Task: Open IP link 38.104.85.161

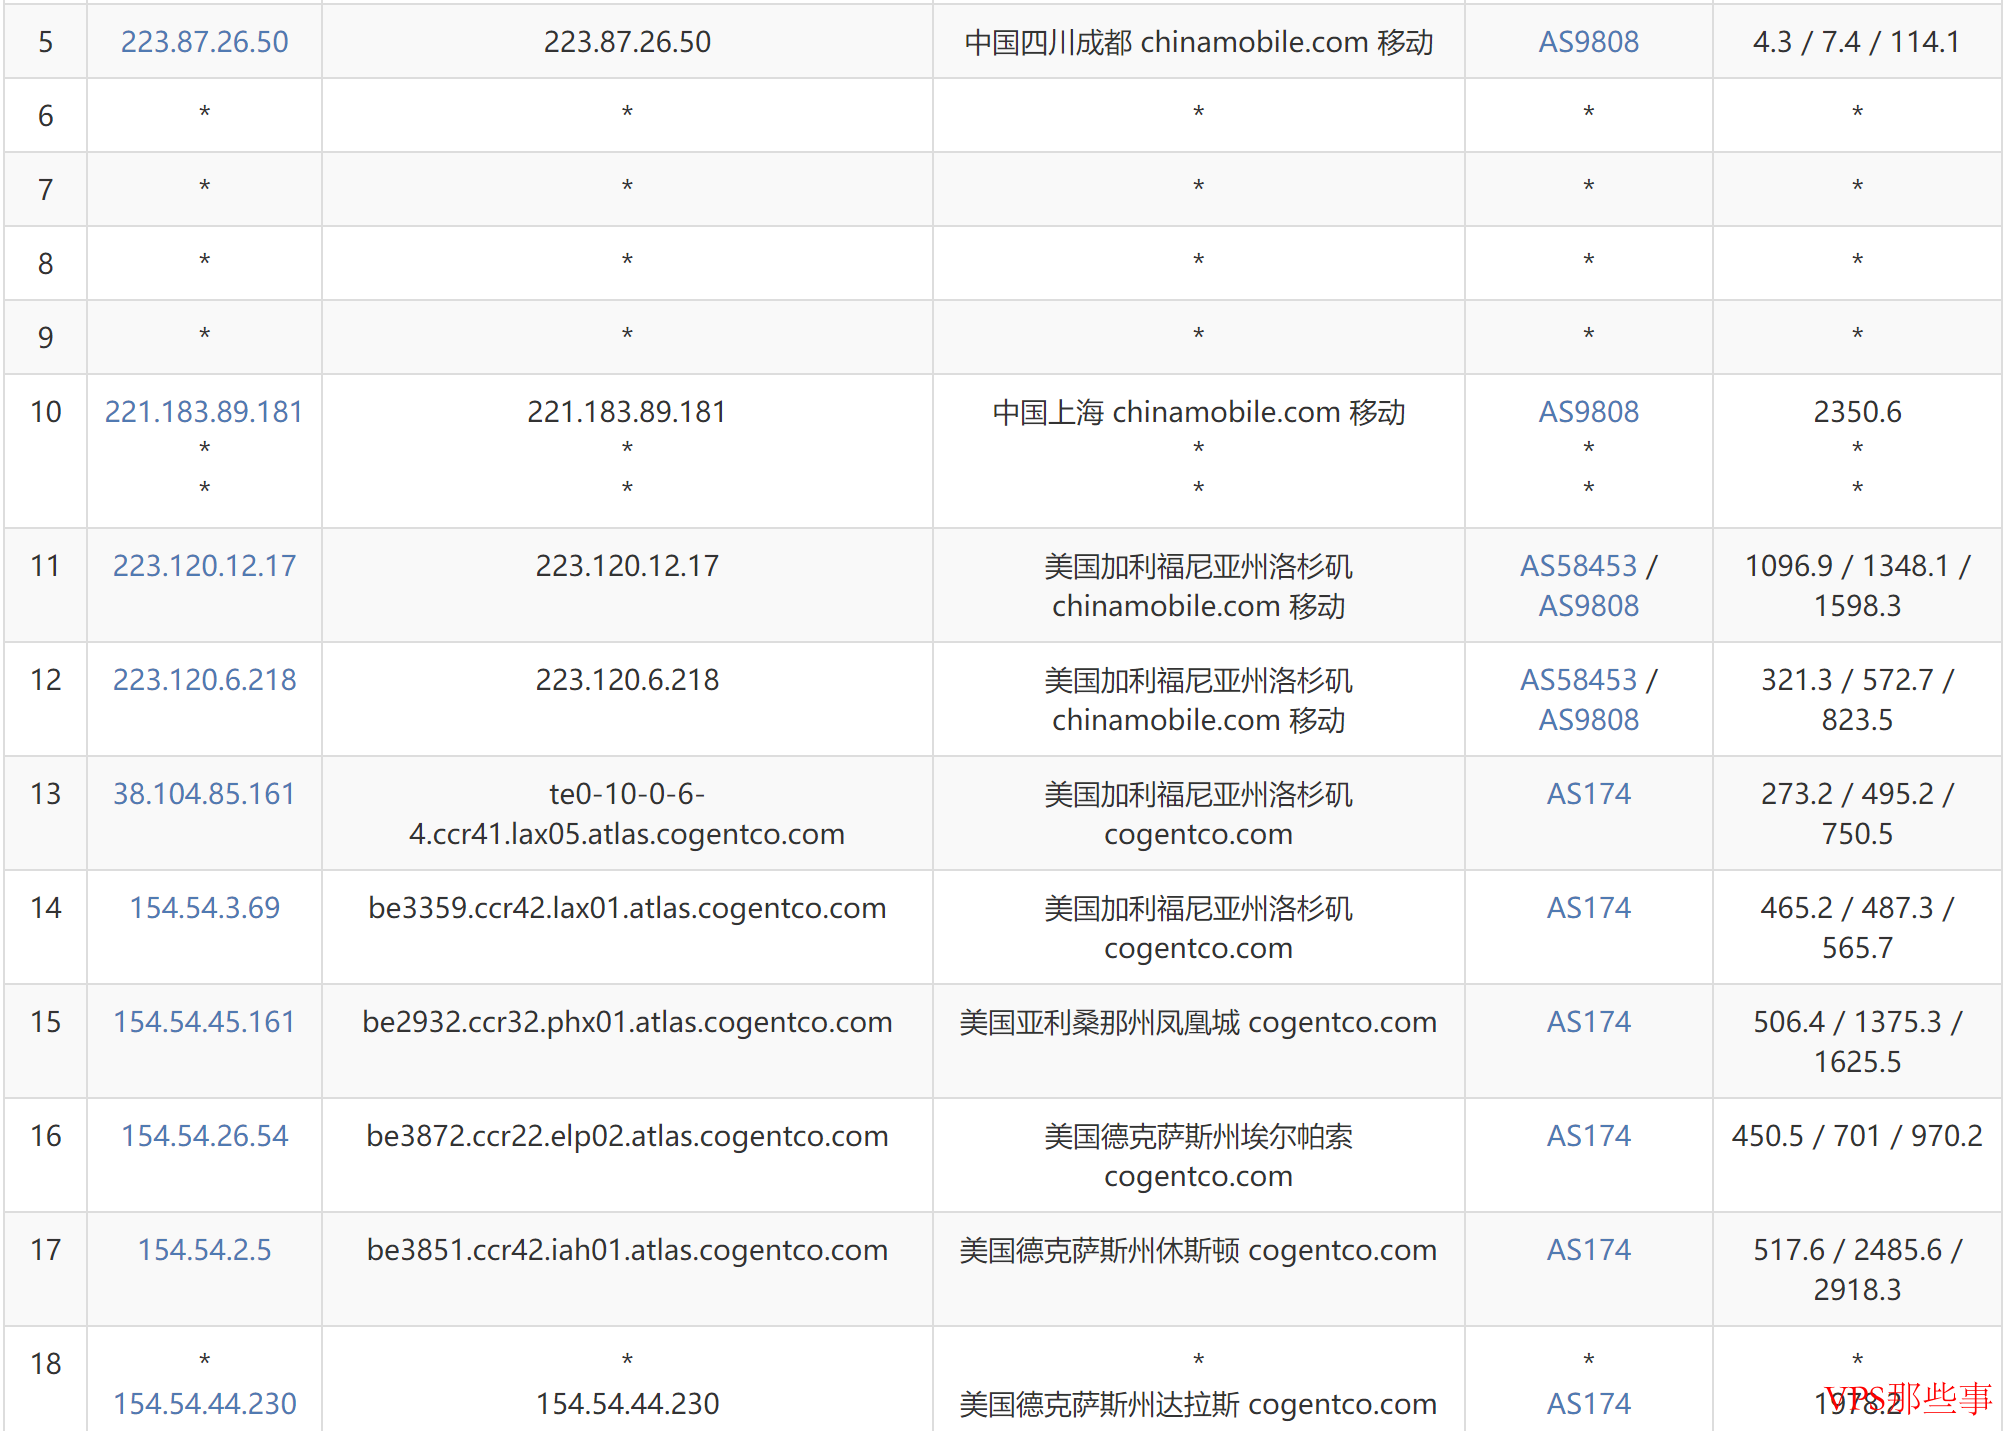Action: (204, 794)
